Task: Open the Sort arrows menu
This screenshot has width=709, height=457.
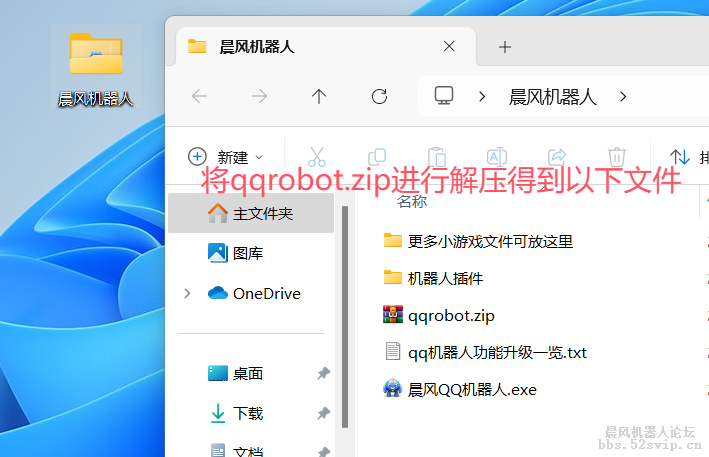Action: [680, 157]
